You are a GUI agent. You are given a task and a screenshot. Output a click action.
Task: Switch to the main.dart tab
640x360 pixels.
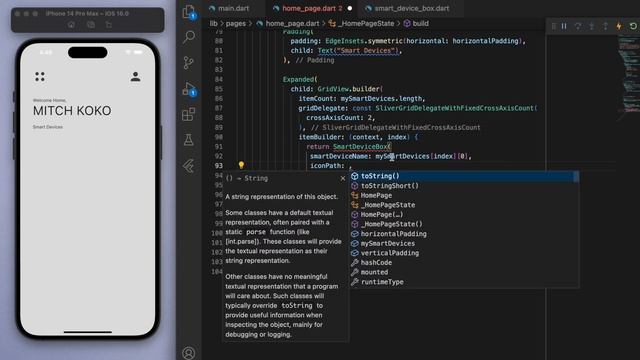tap(233, 8)
